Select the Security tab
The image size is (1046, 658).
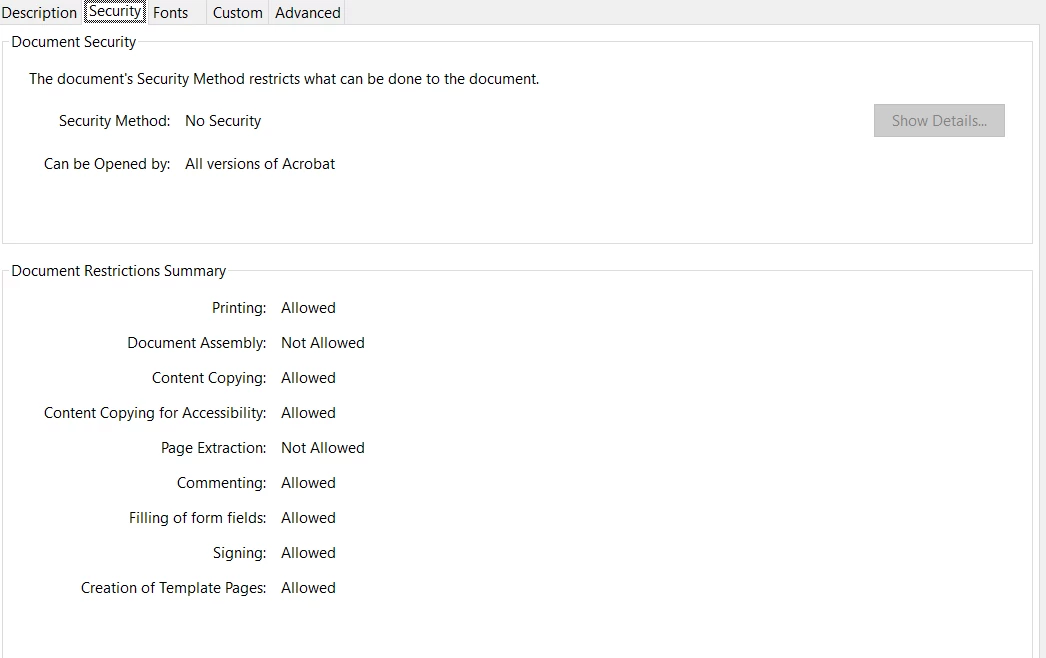pyautogui.click(x=115, y=12)
